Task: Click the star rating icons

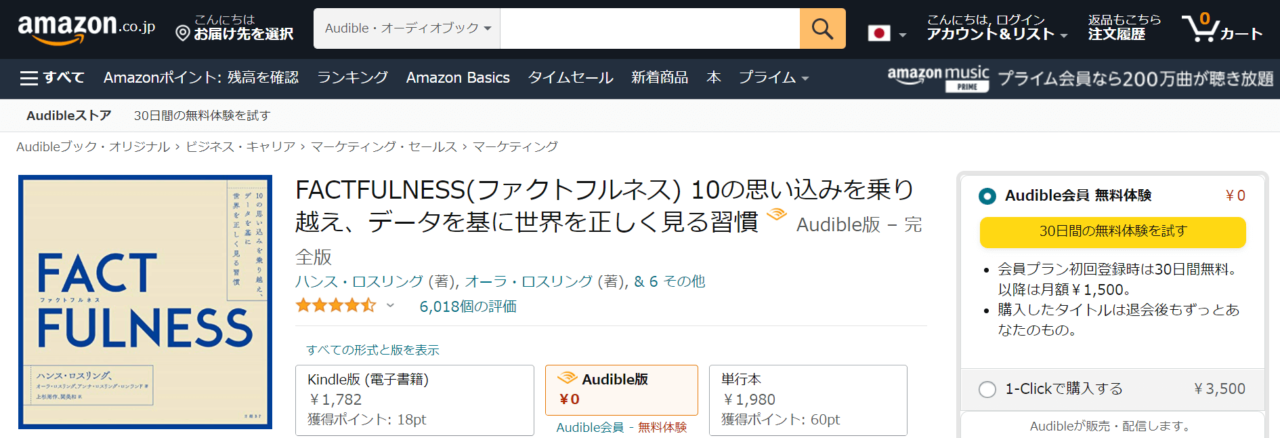Action: click(x=335, y=305)
